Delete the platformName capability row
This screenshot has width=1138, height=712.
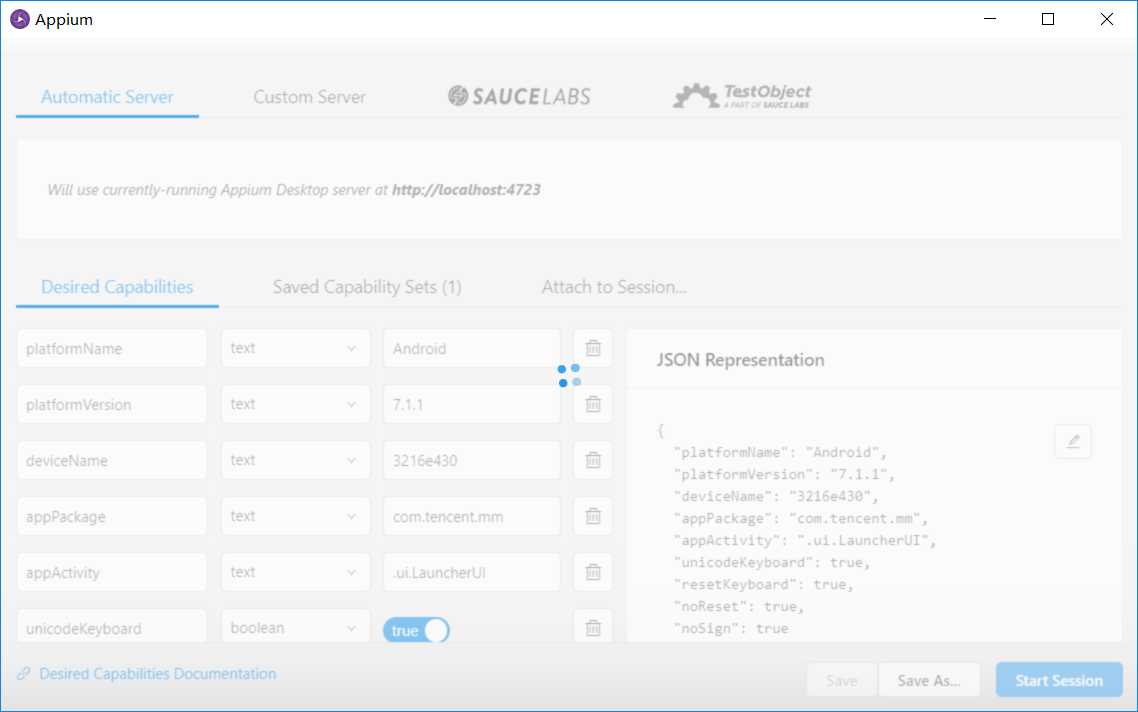pyautogui.click(x=593, y=348)
